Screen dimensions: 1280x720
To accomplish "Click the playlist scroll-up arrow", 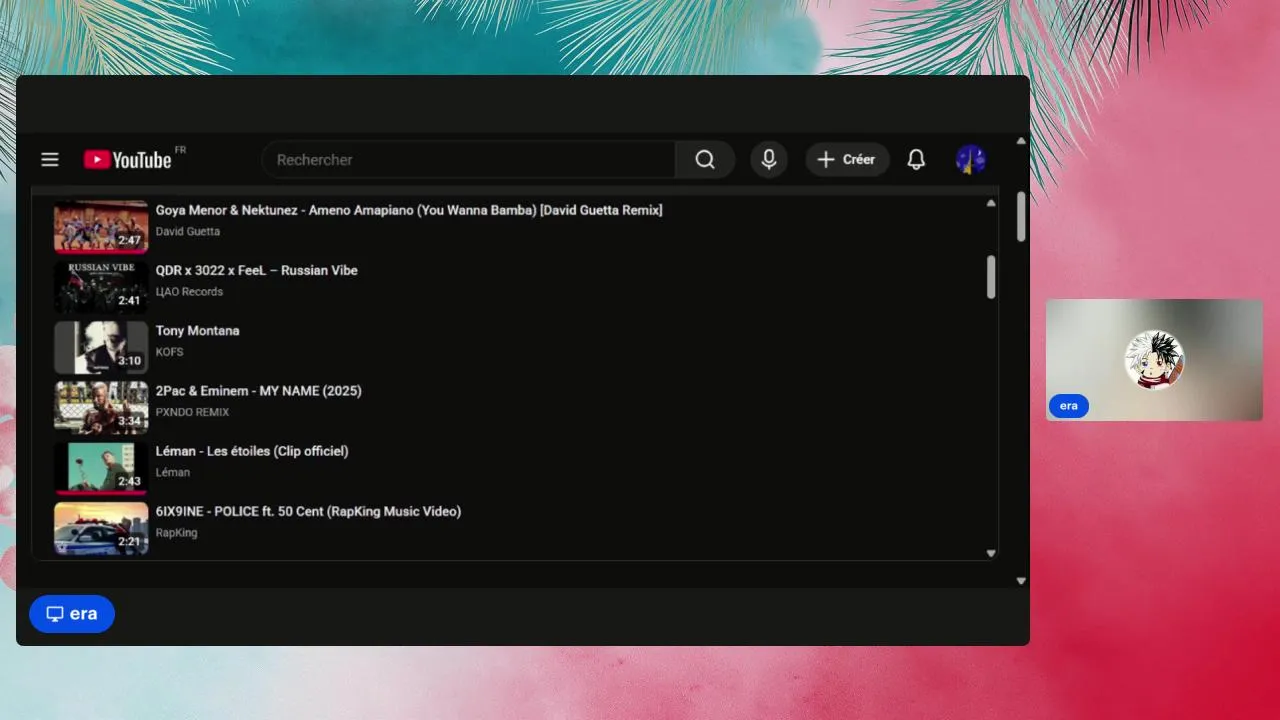I will click(x=991, y=203).
